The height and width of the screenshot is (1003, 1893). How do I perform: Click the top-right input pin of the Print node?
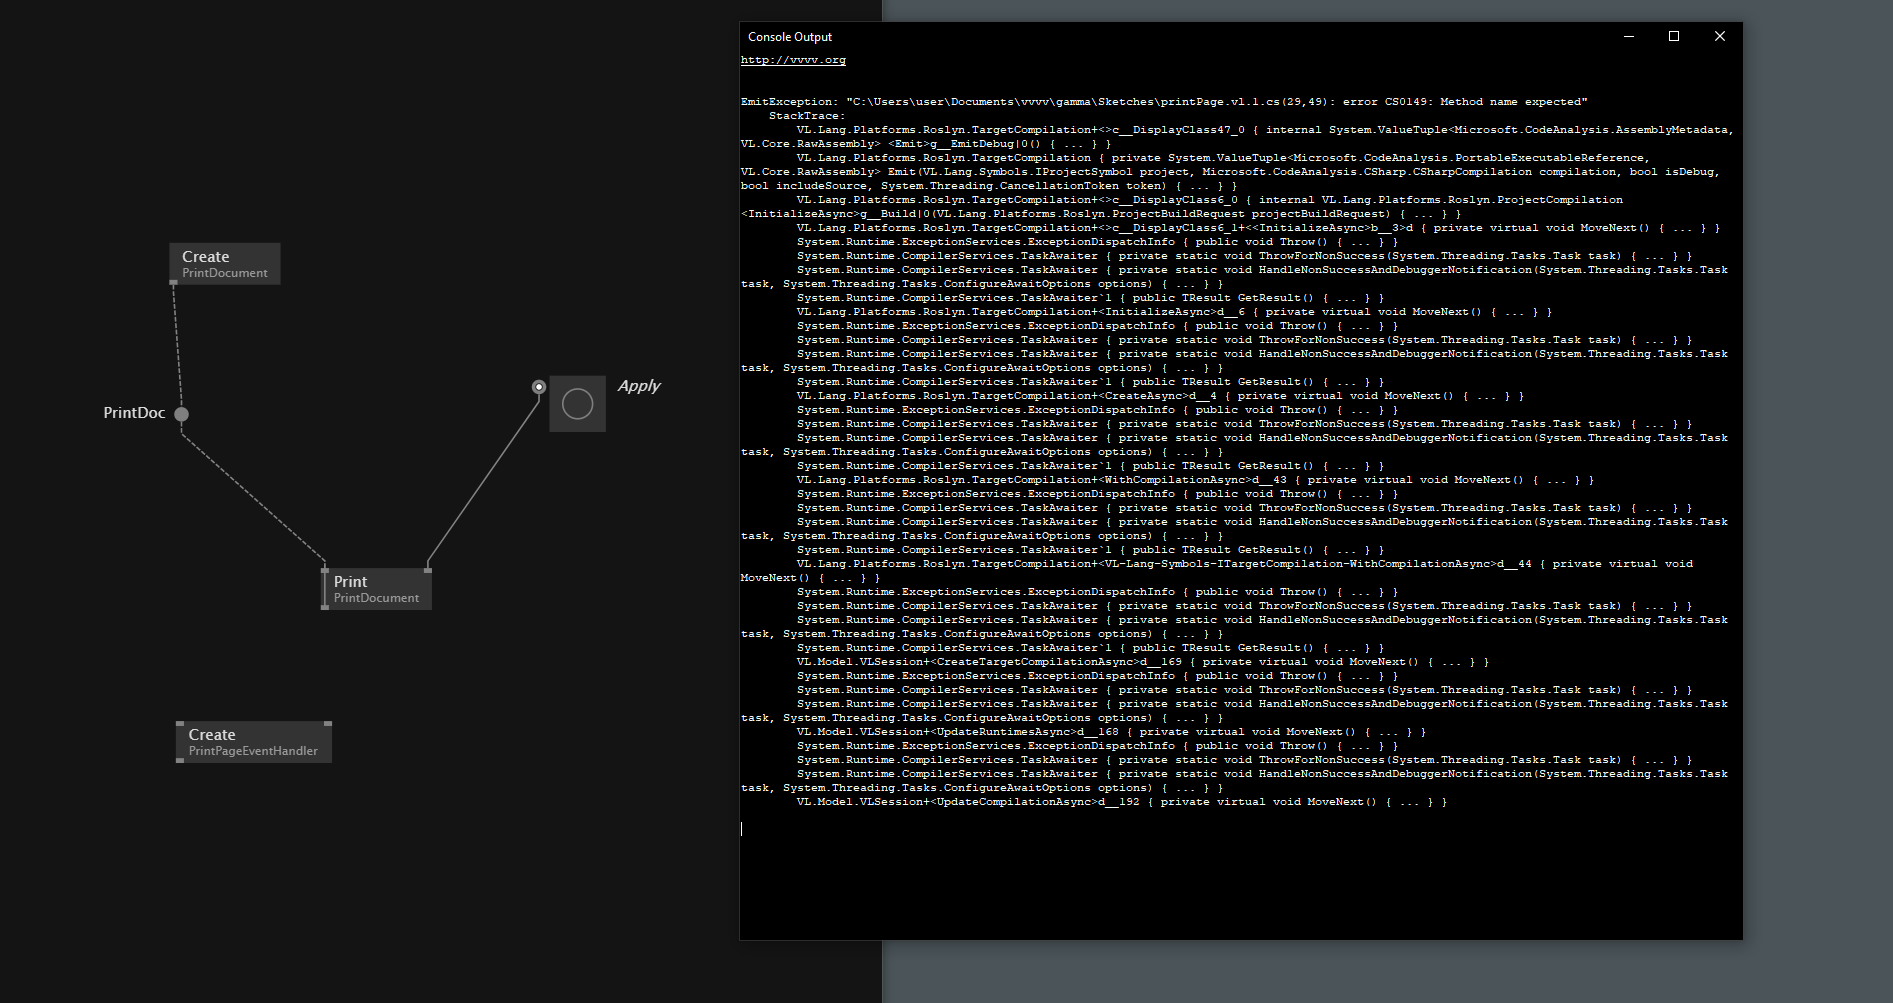tap(428, 570)
